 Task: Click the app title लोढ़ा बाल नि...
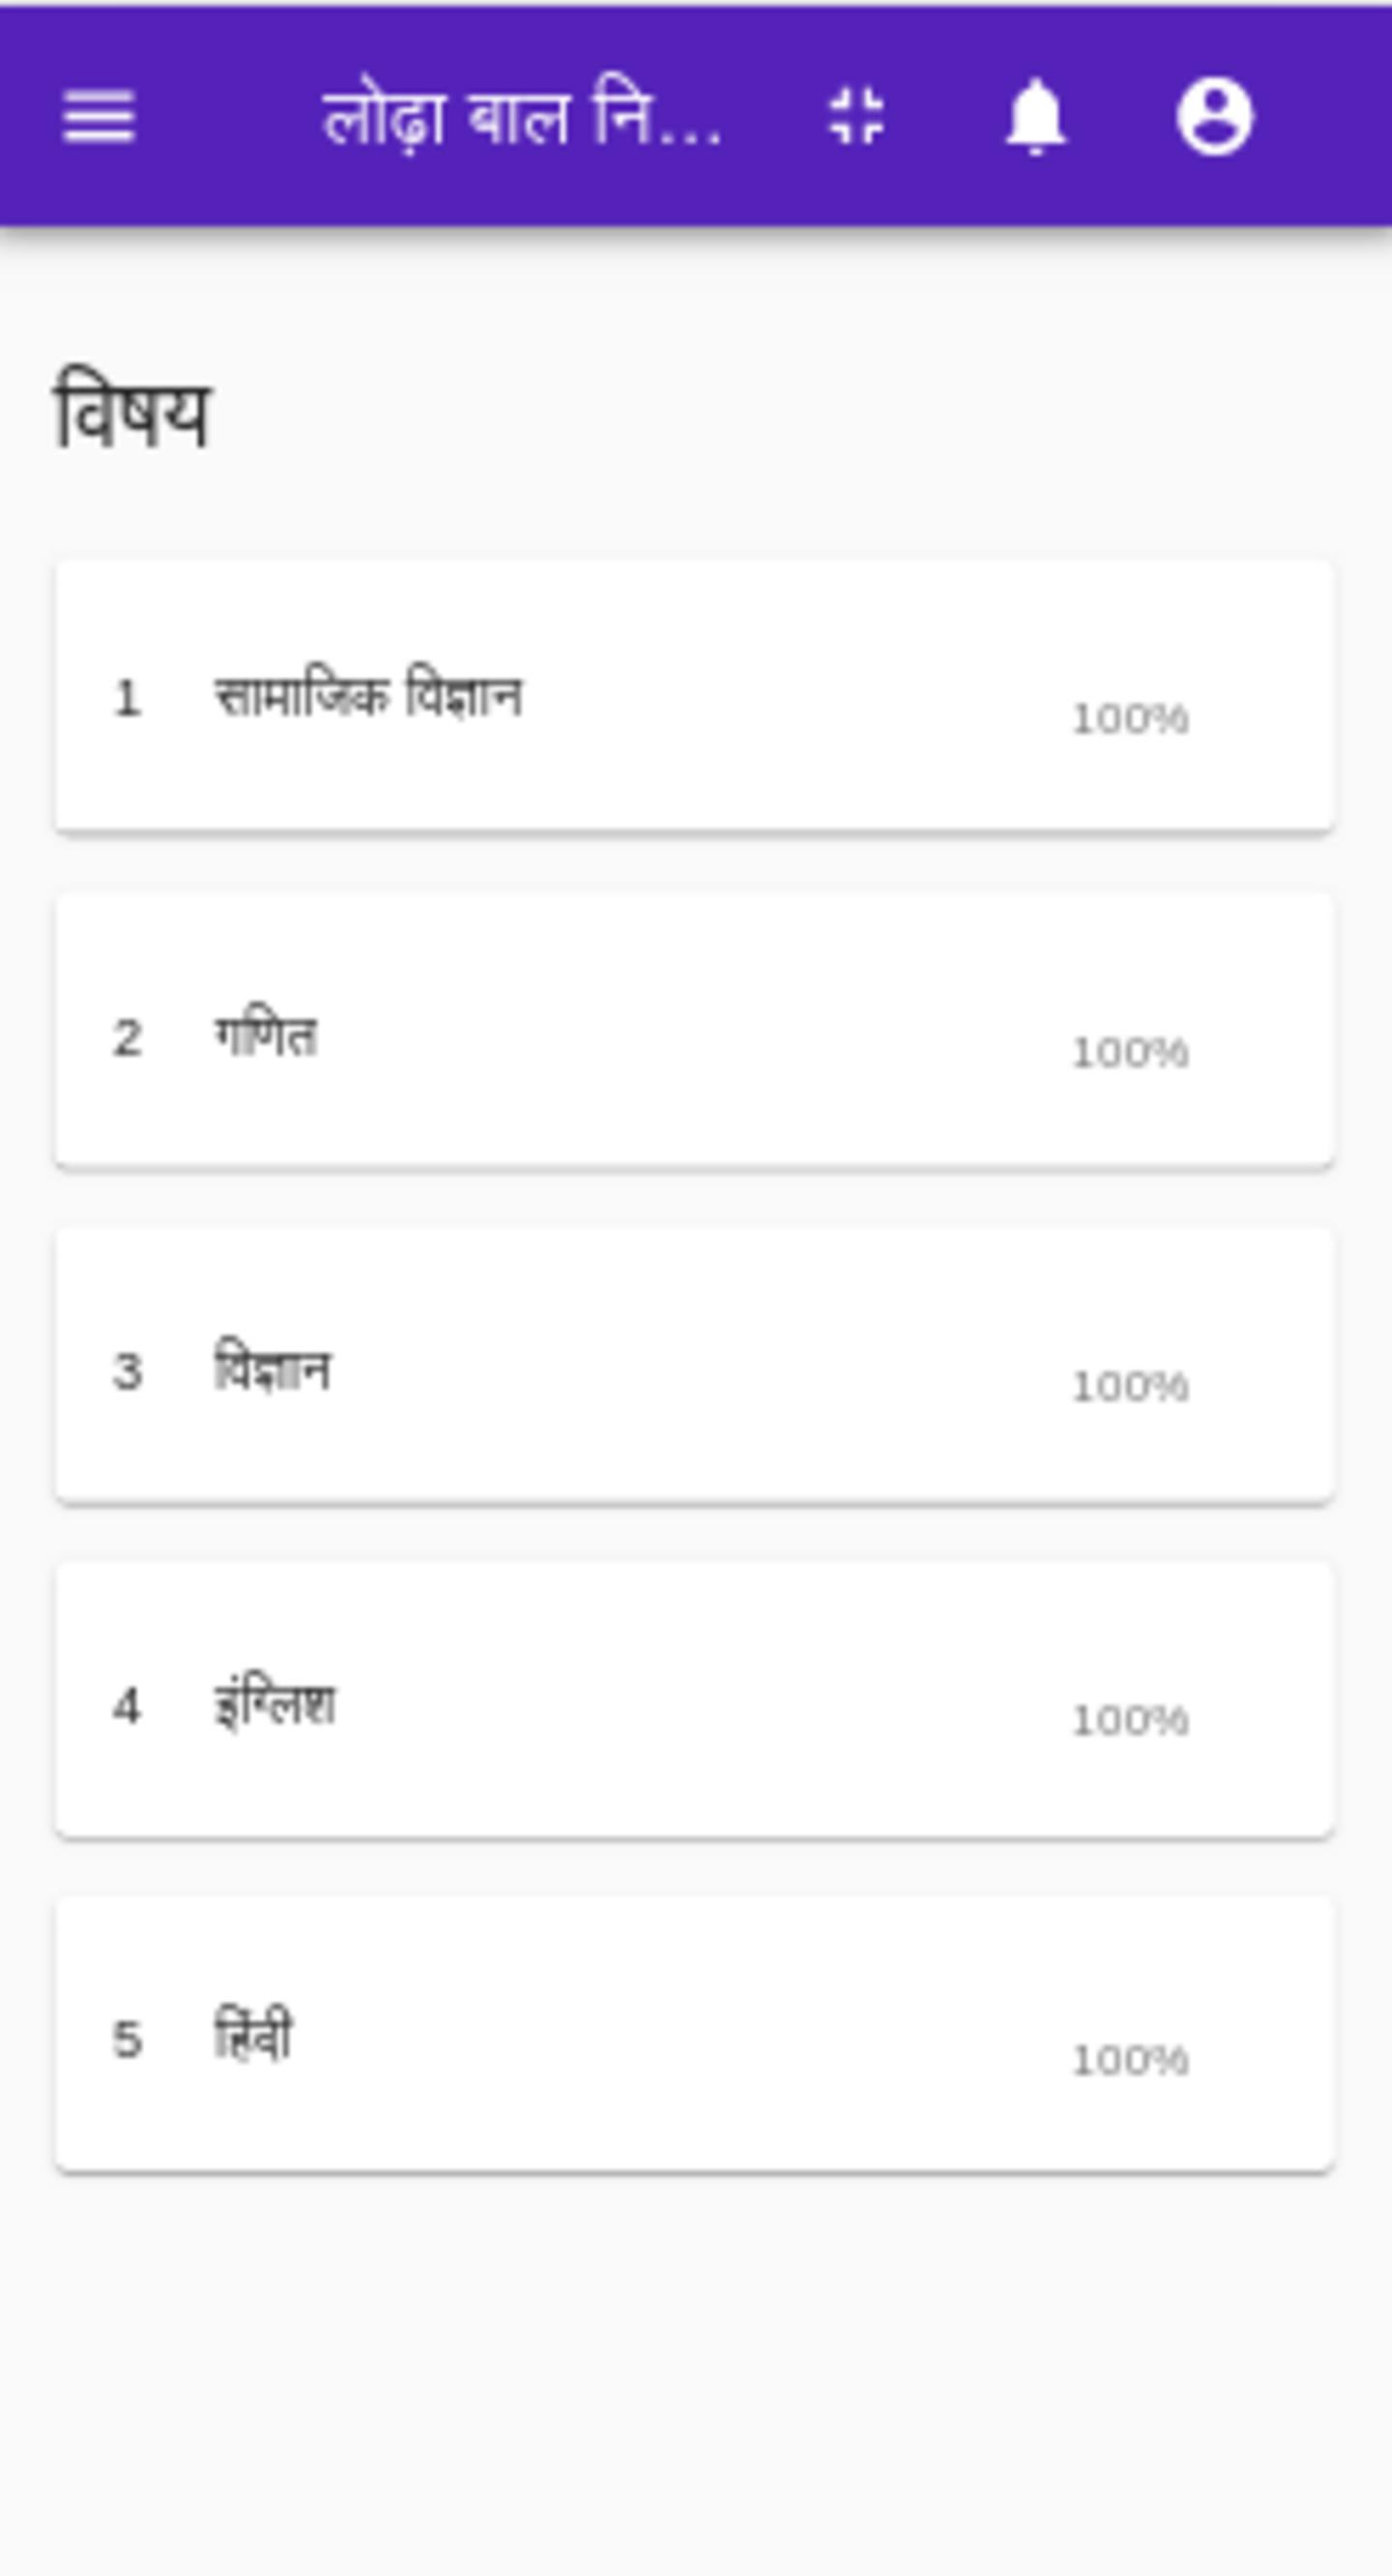tap(521, 118)
